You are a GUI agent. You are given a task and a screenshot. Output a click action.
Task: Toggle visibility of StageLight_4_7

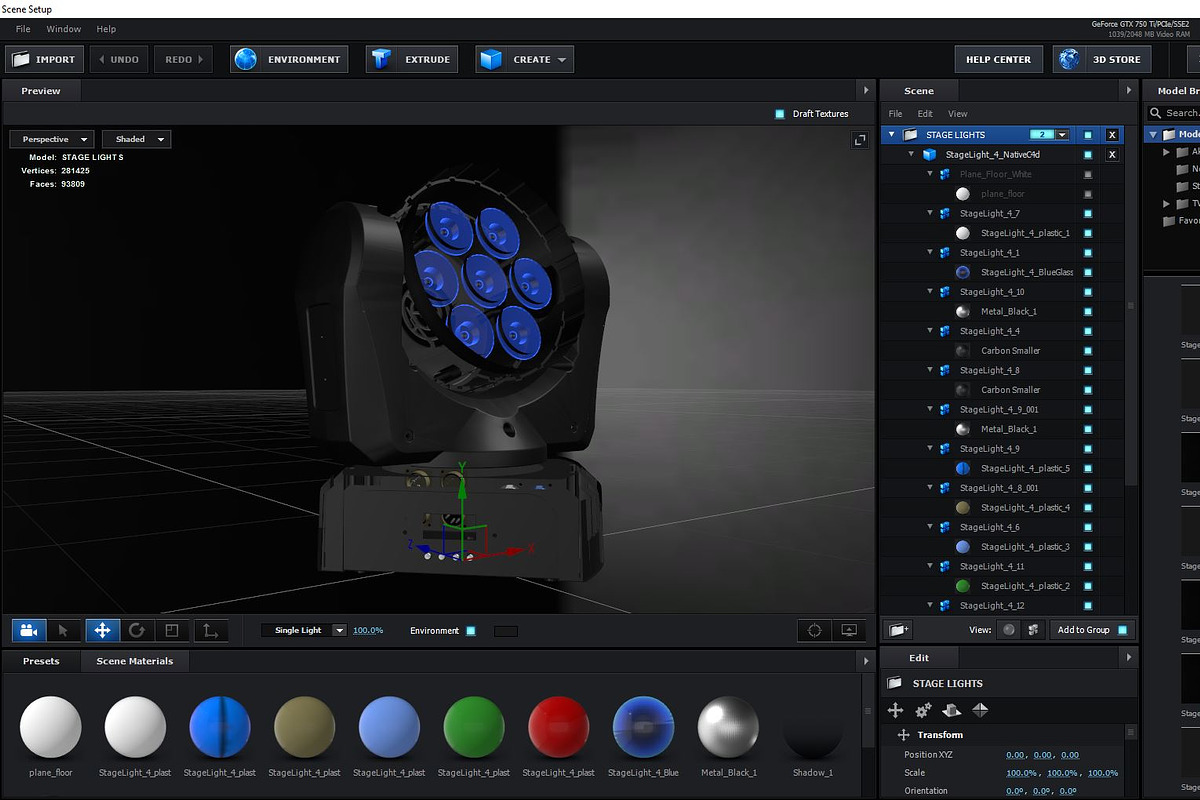coord(1088,213)
